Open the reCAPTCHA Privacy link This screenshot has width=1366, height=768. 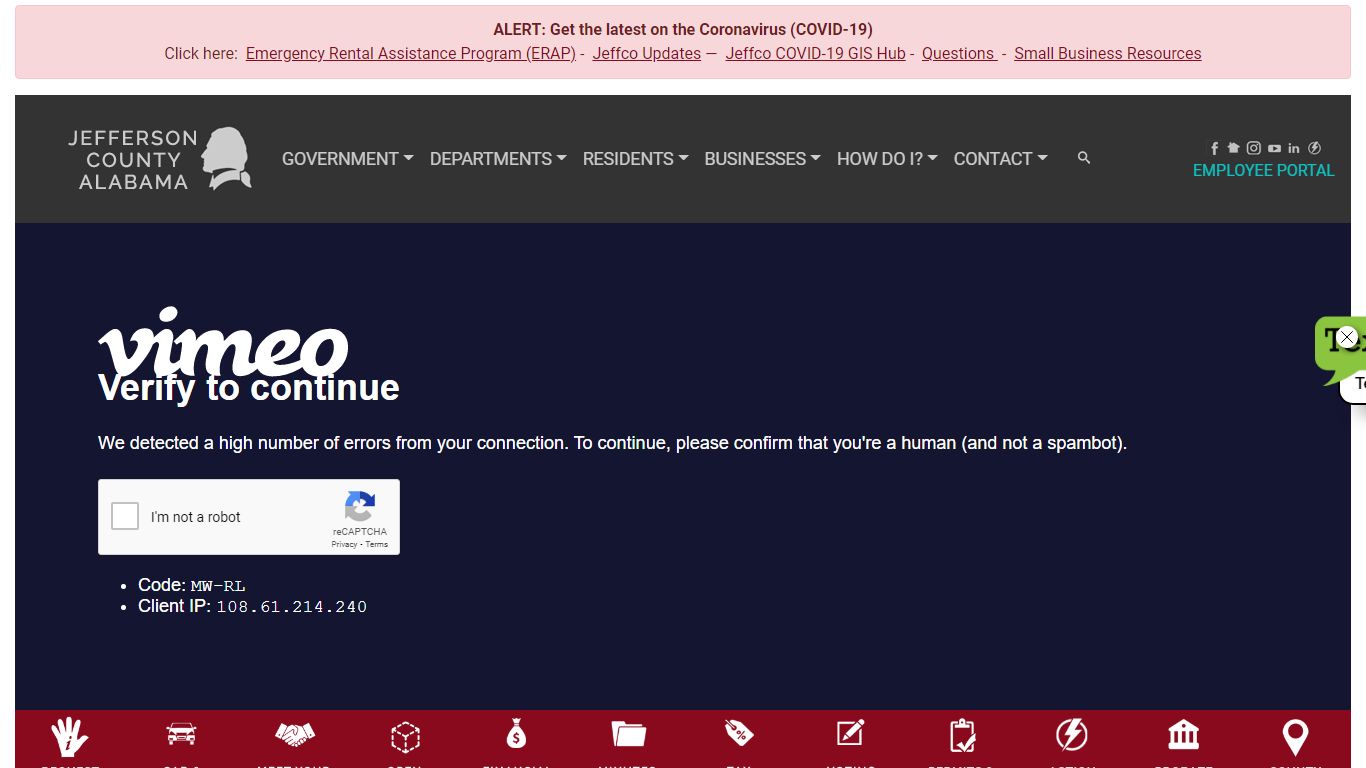[x=344, y=545]
